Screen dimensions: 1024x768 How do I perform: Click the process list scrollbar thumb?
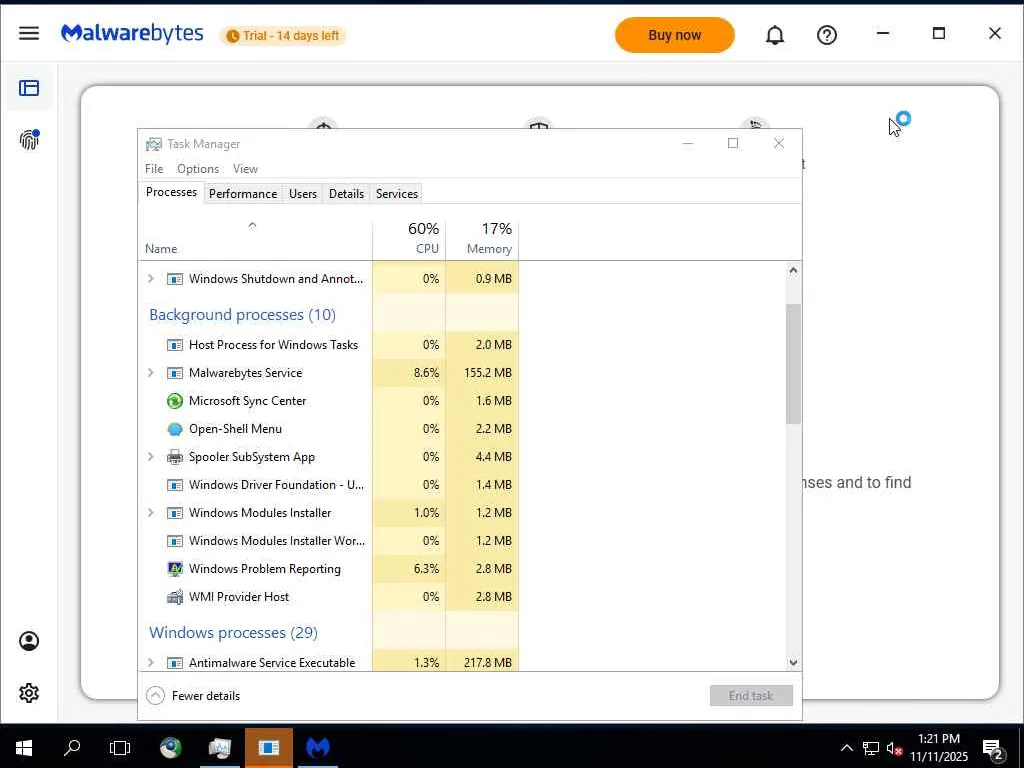point(793,364)
